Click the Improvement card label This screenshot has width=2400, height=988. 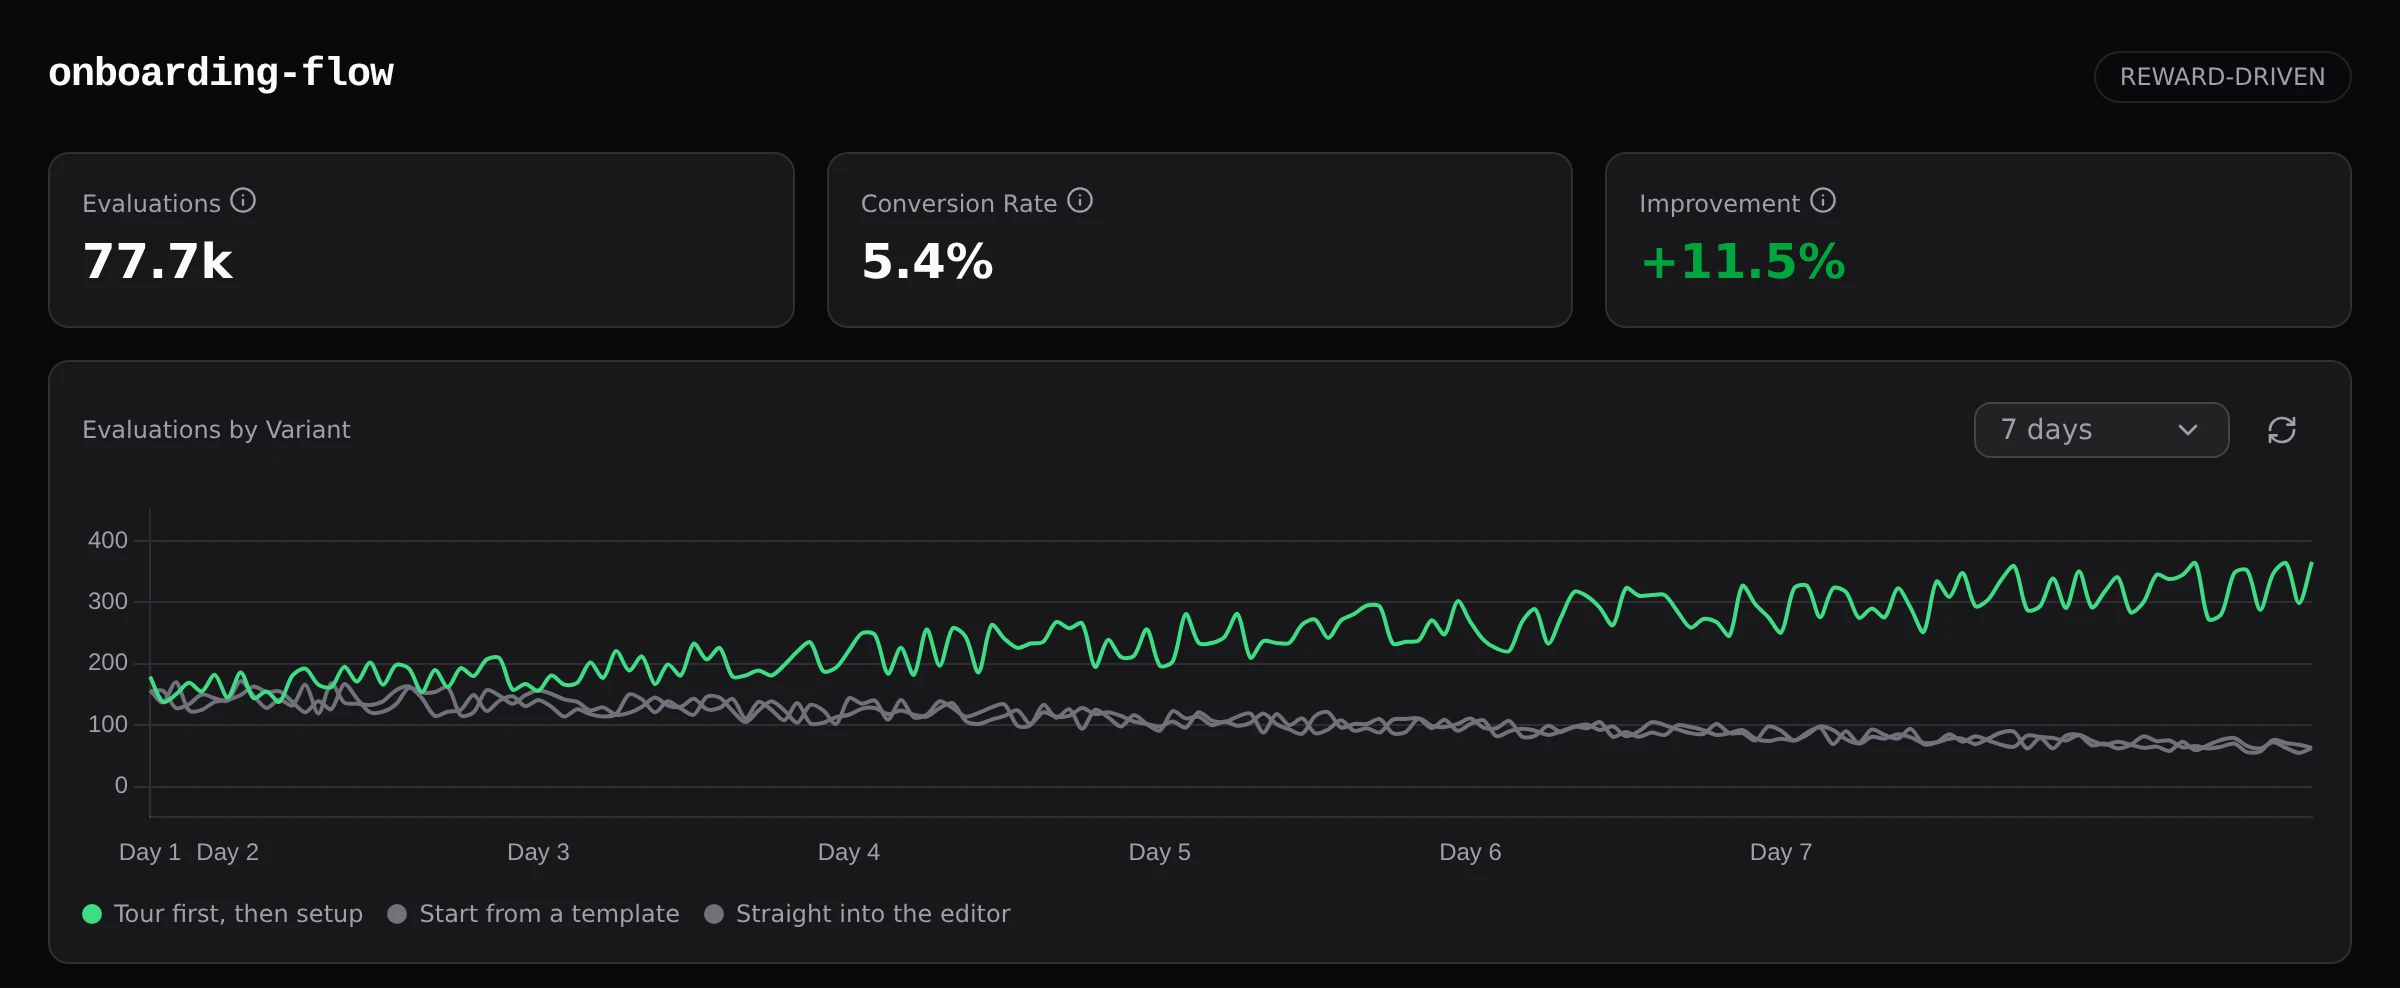(1720, 204)
